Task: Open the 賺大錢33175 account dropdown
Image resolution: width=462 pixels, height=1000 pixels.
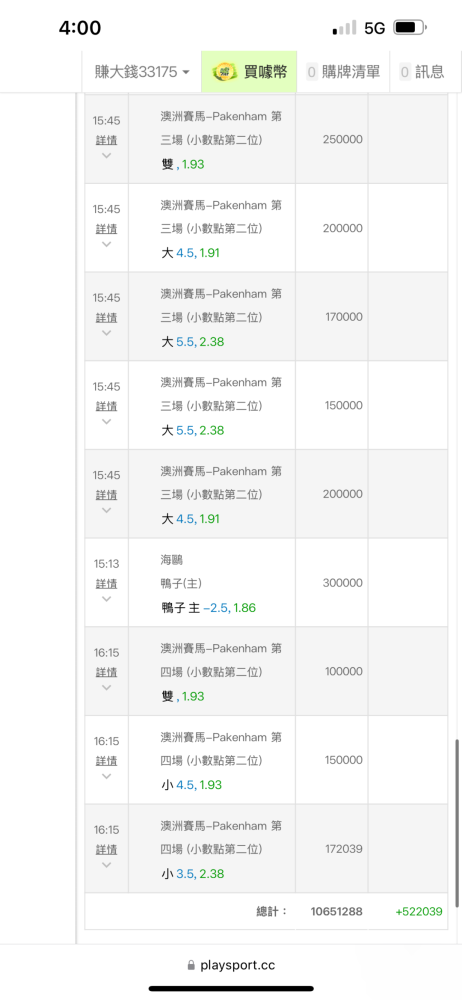Action: 142,72
